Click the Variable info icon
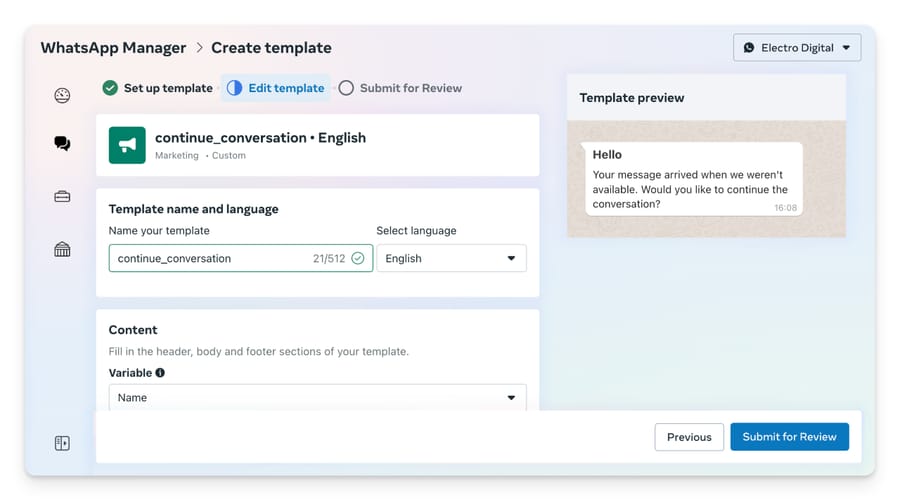The image size is (900, 502). click(160, 373)
